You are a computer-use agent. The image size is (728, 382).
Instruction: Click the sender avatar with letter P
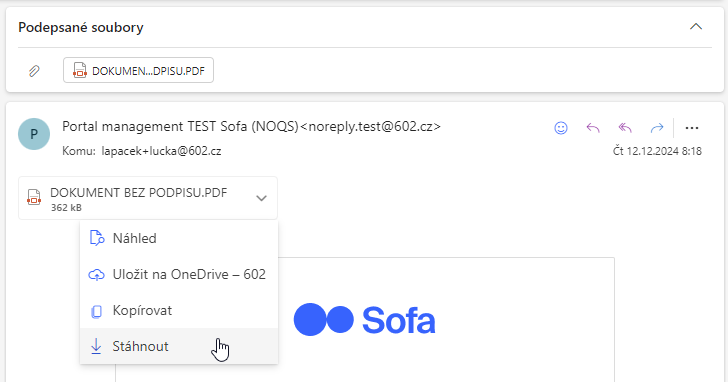34,134
